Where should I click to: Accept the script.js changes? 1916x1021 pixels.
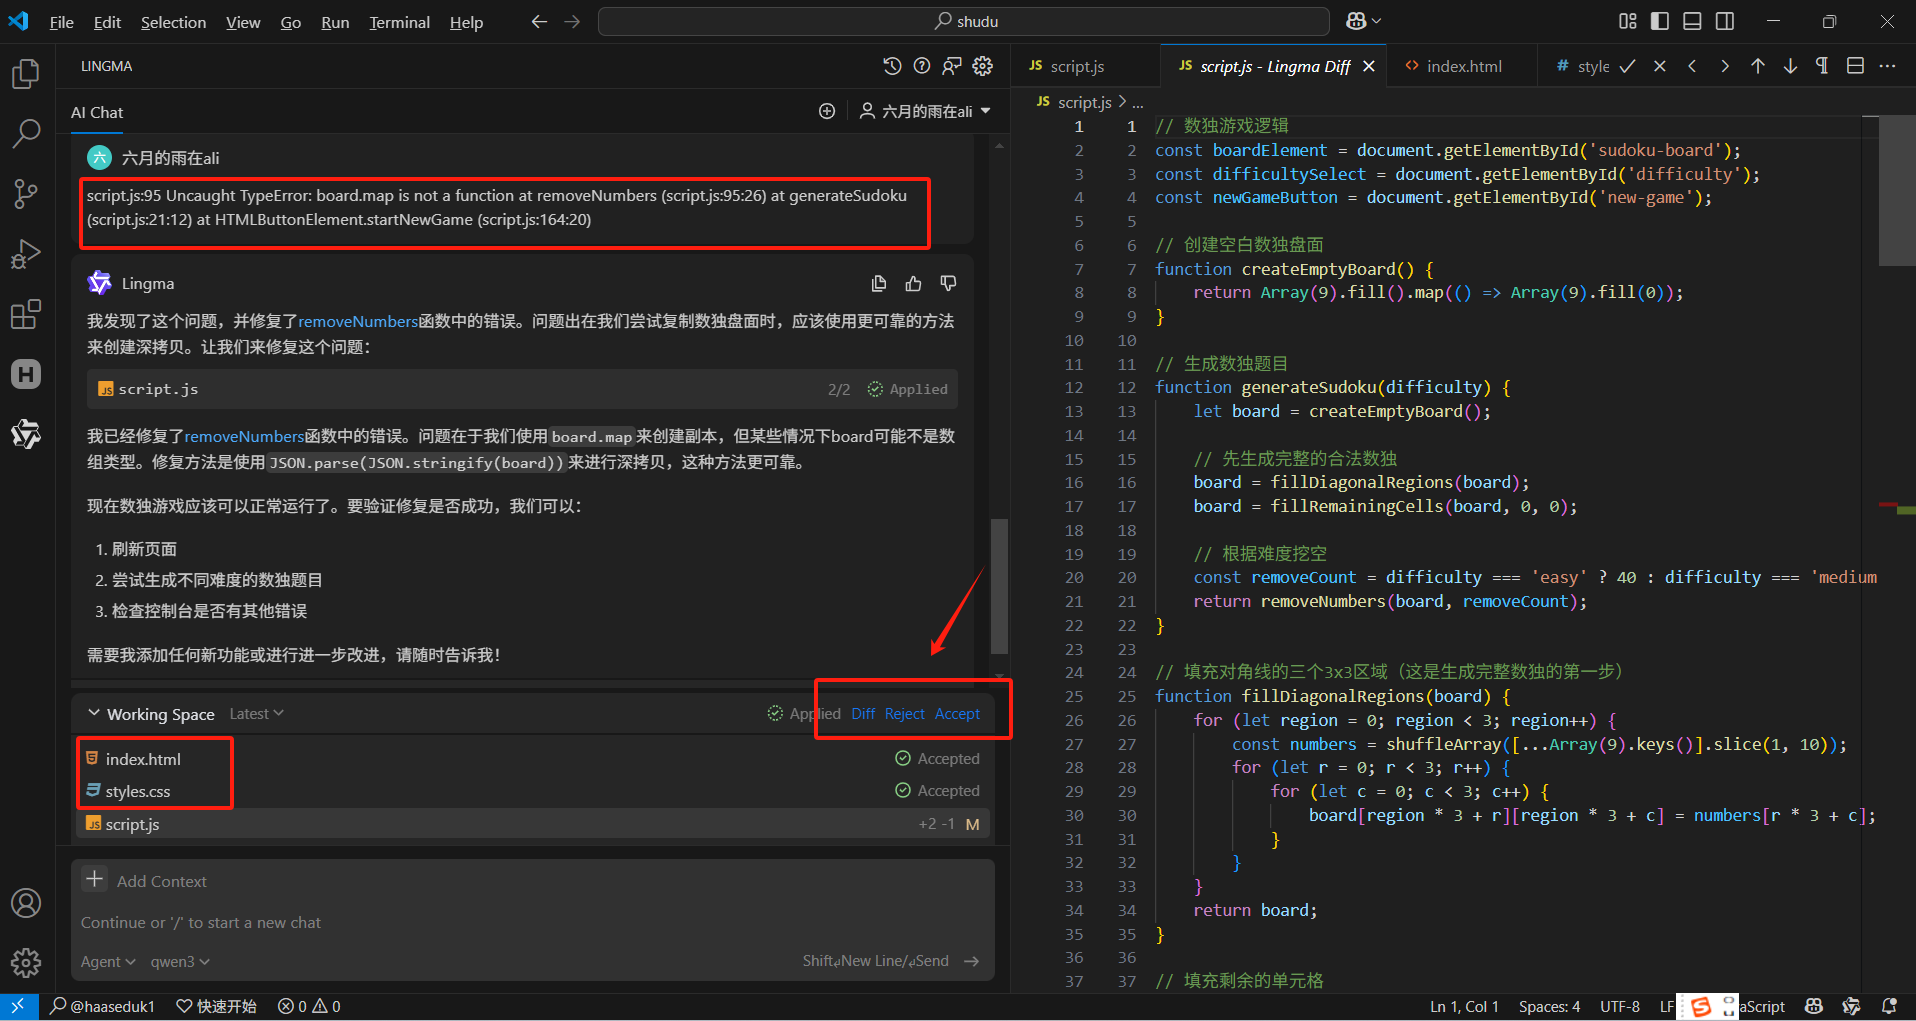click(x=956, y=713)
